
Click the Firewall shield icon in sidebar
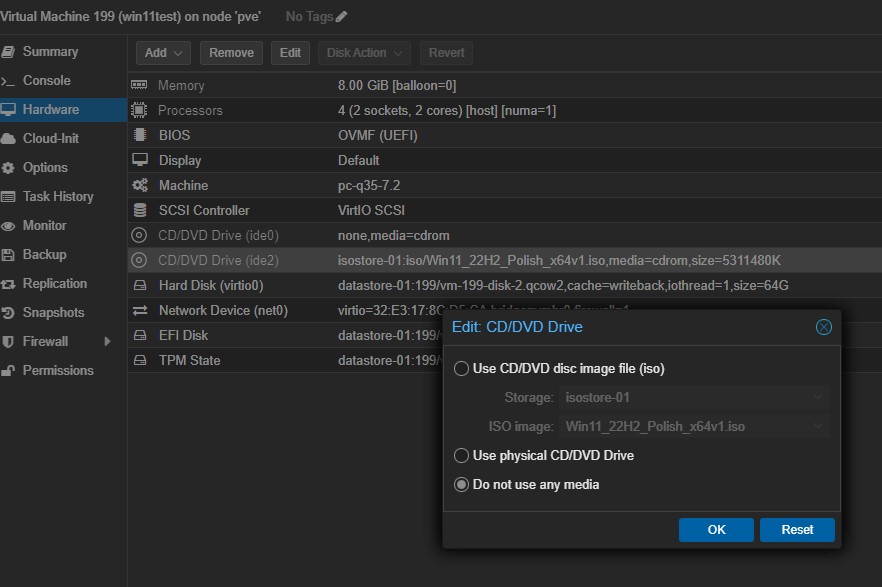(9, 342)
